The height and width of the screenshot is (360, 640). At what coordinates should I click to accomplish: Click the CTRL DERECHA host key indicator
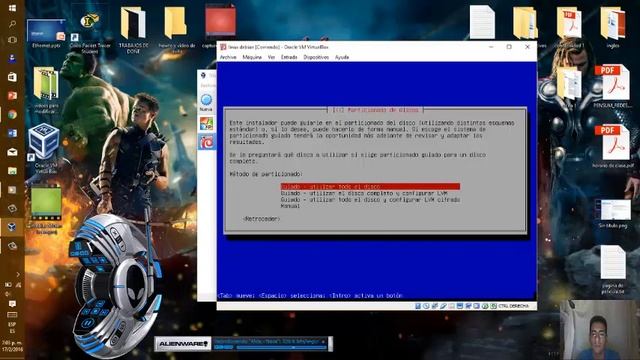513,306
